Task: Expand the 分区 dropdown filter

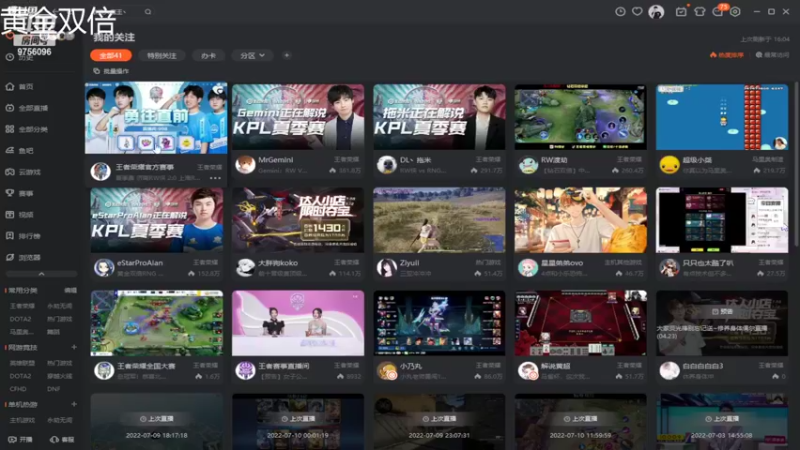Action: 253,55
